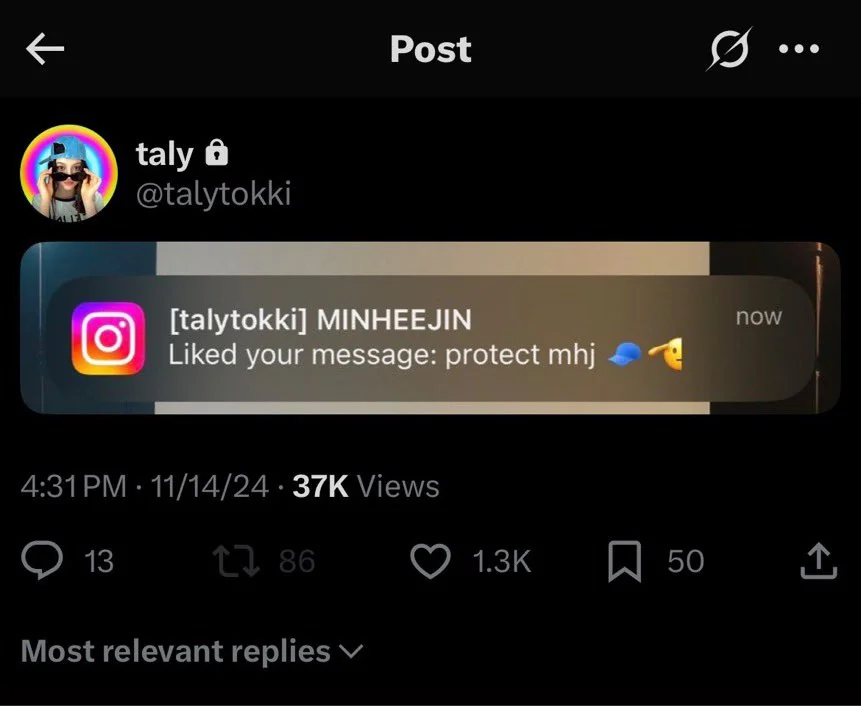Bookmark the post with the bookmark icon

tap(625, 561)
